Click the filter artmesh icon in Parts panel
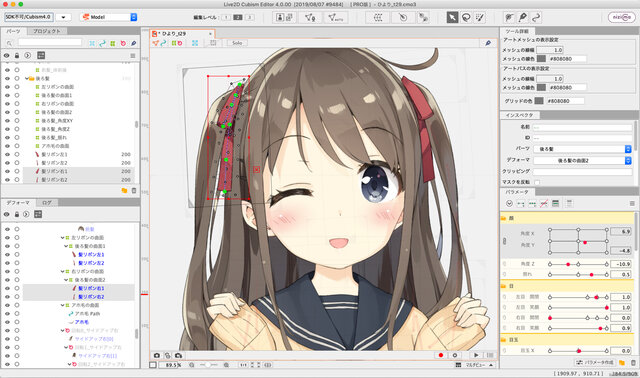 point(92,43)
